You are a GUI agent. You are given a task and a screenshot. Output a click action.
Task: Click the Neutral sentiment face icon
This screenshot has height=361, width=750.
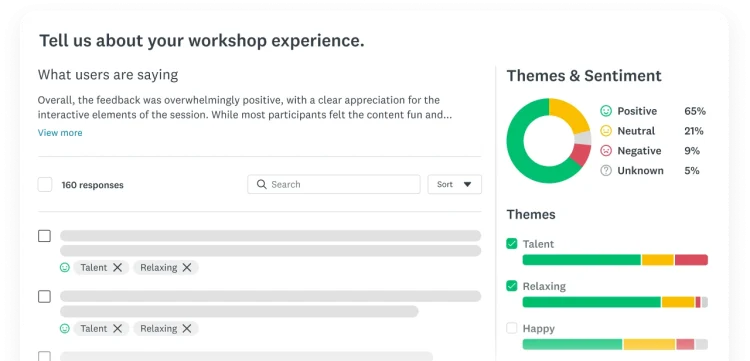(x=606, y=131)
